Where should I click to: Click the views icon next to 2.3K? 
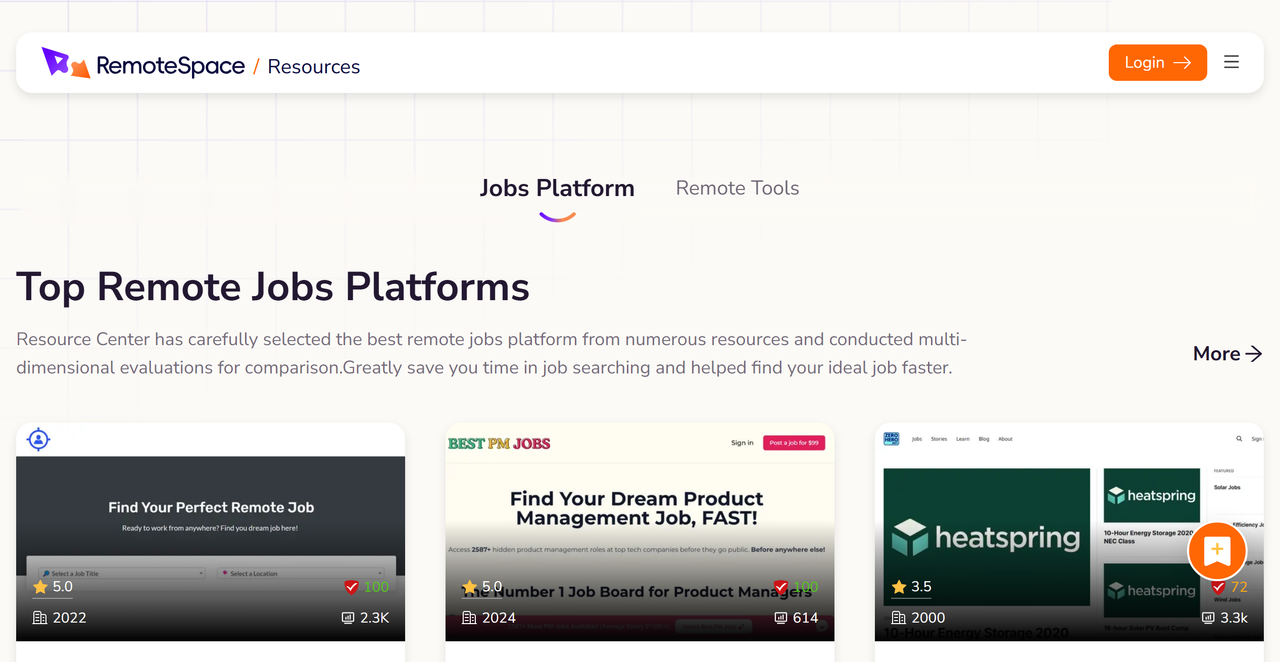[x=348, y=618]
